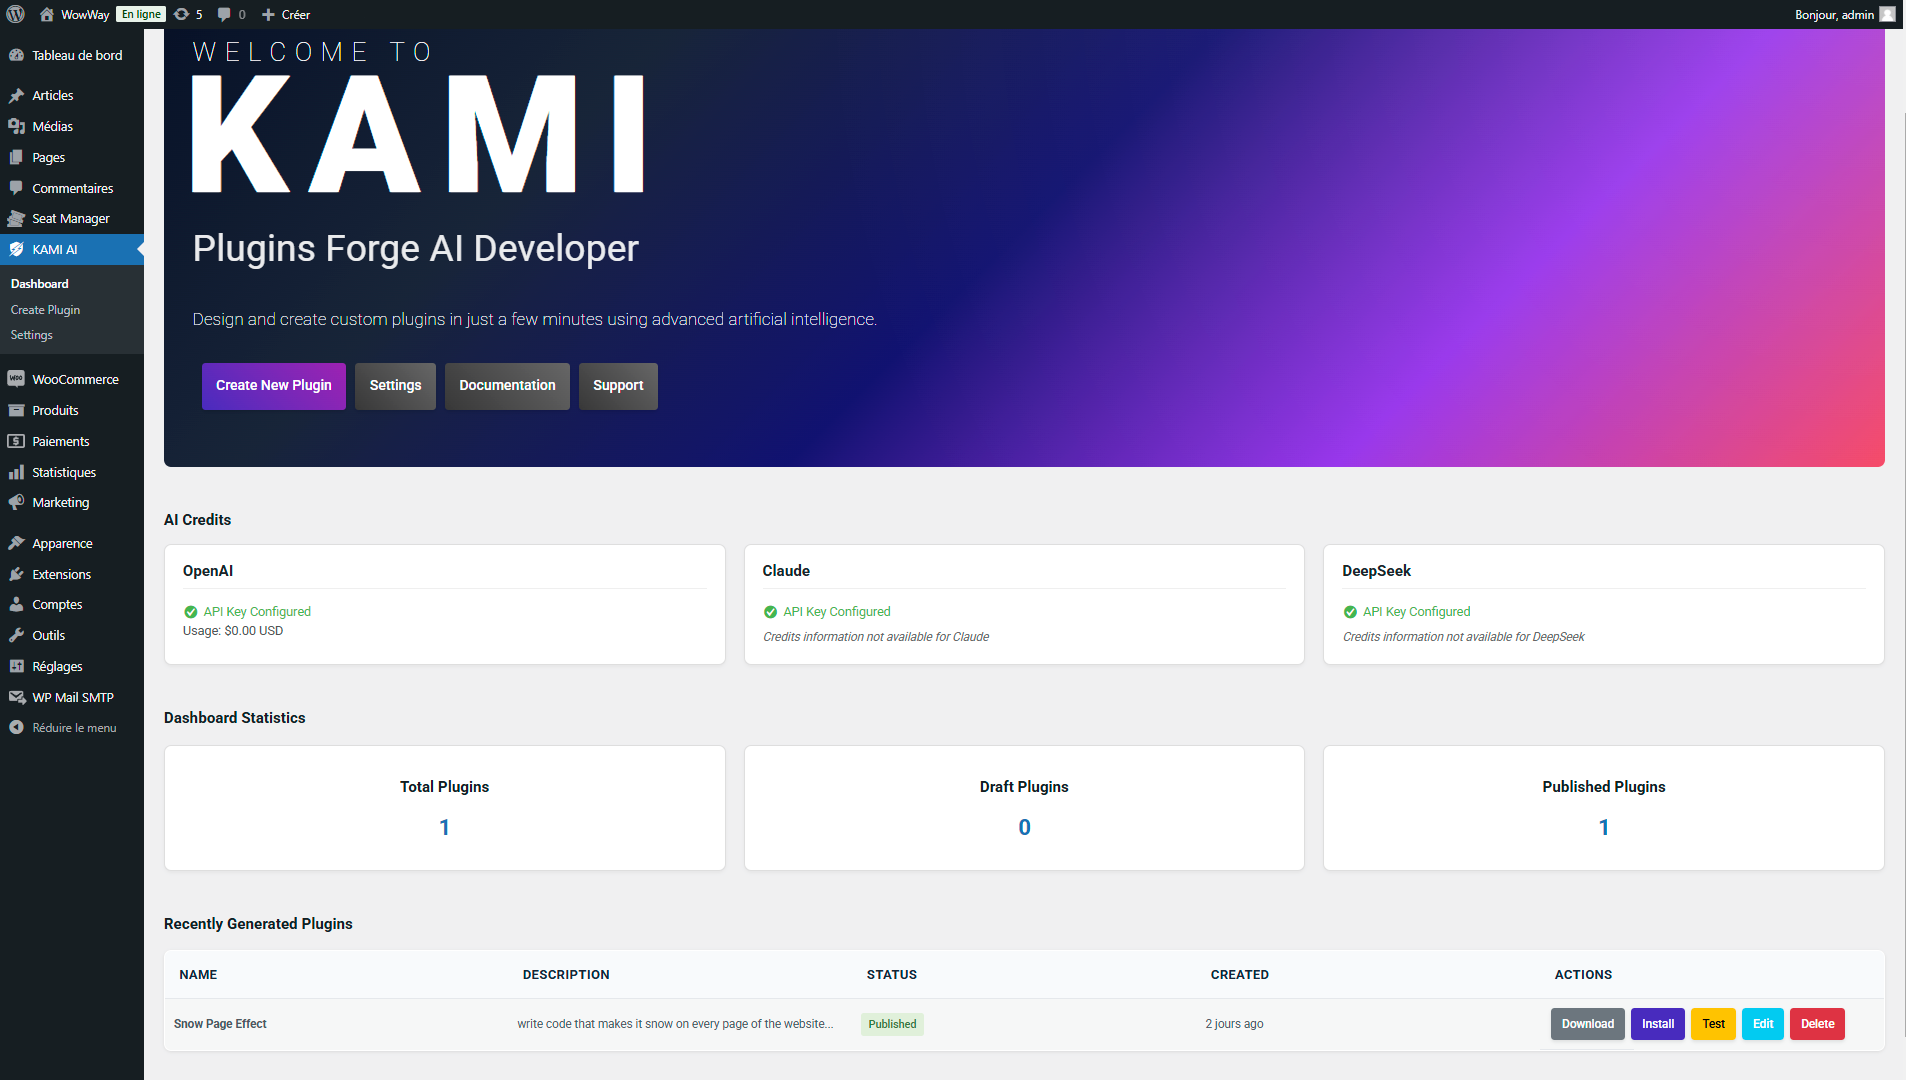
Task: Open the WP Mail SMTP sidebar icon
Action: pos(17,697)
